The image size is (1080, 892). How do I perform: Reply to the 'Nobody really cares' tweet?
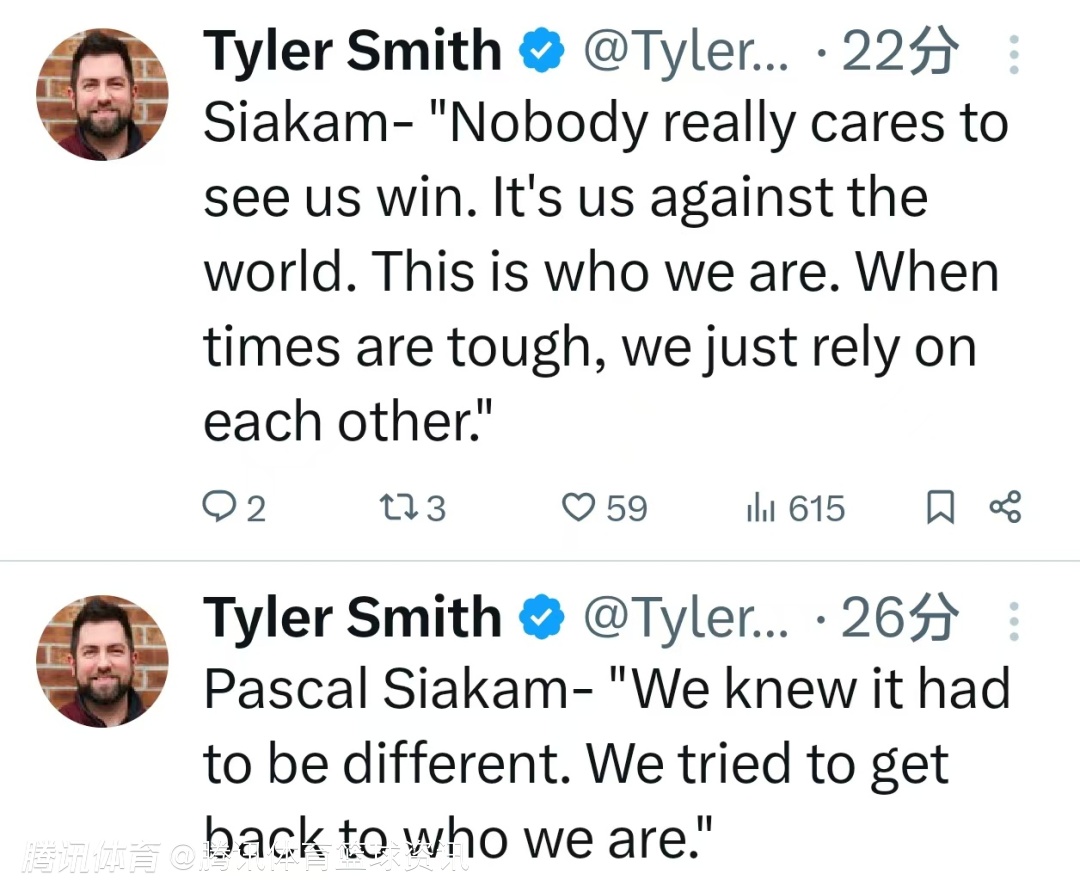pyautogui.click(x=219, y=508)
